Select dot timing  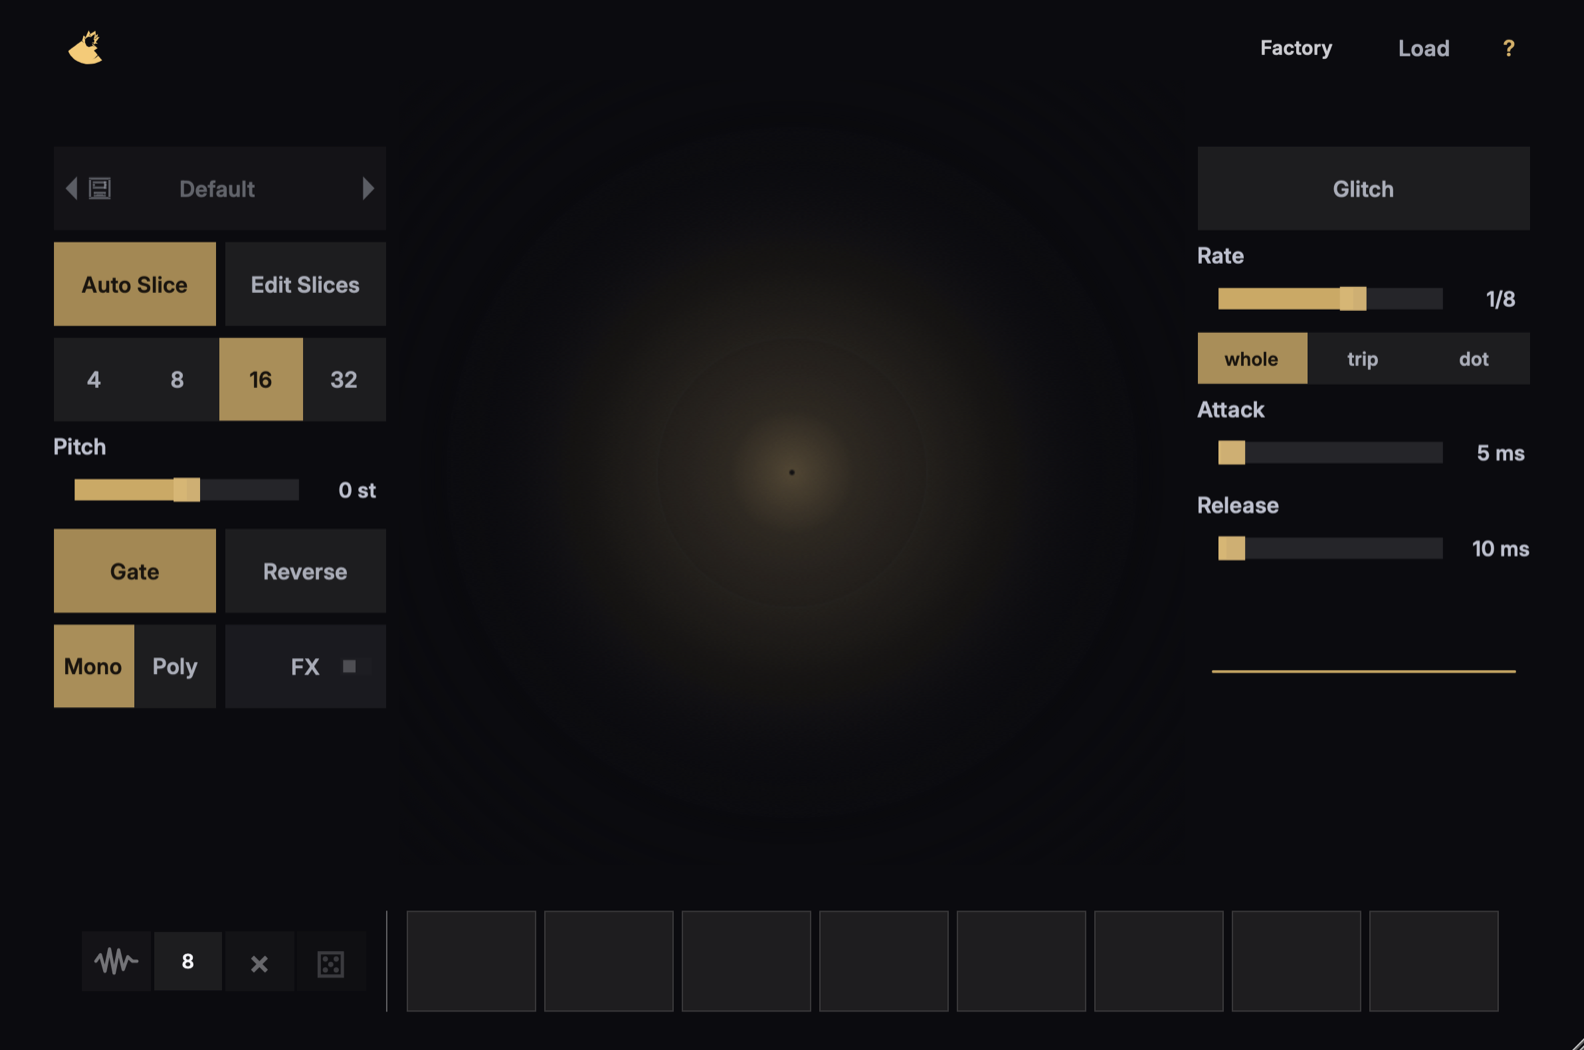pyautogui.click(x=1474, y=358)
